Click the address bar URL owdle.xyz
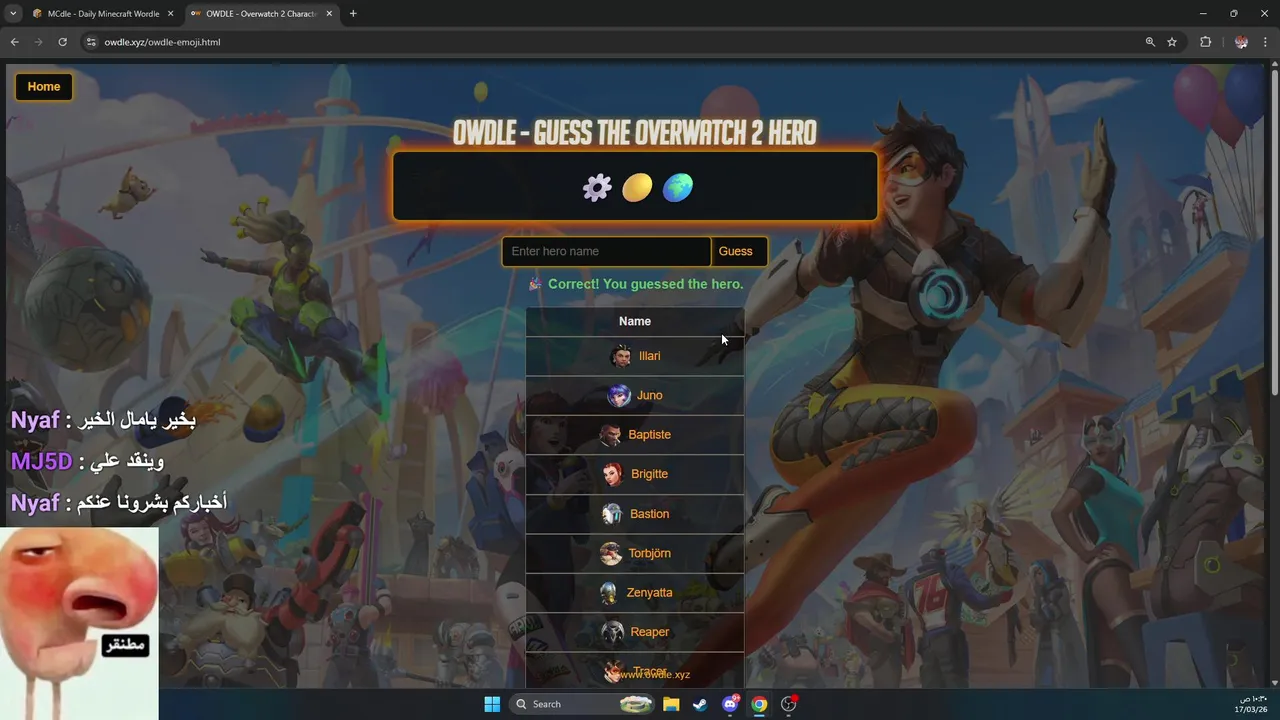The image size is (1280, 720). pyautogui.click(x=162, y=42)
